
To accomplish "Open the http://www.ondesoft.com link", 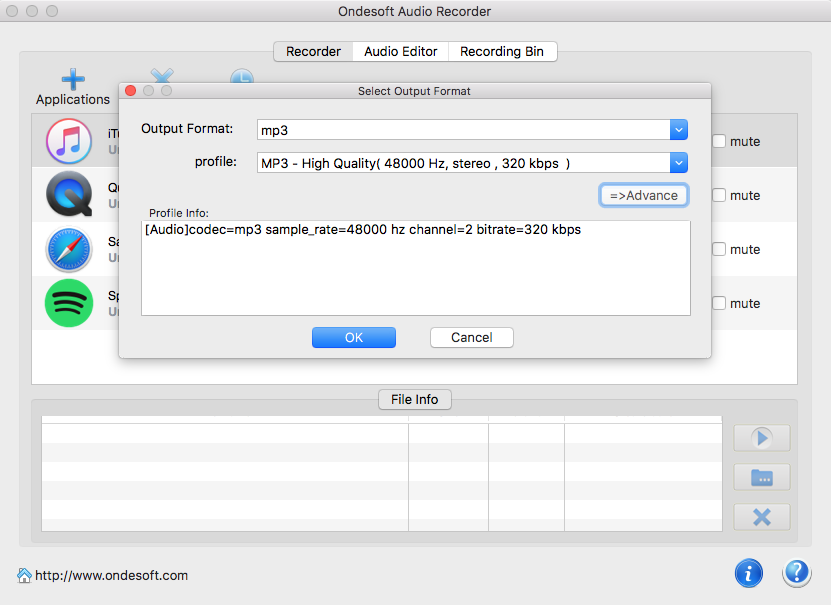I will (111, 575).
